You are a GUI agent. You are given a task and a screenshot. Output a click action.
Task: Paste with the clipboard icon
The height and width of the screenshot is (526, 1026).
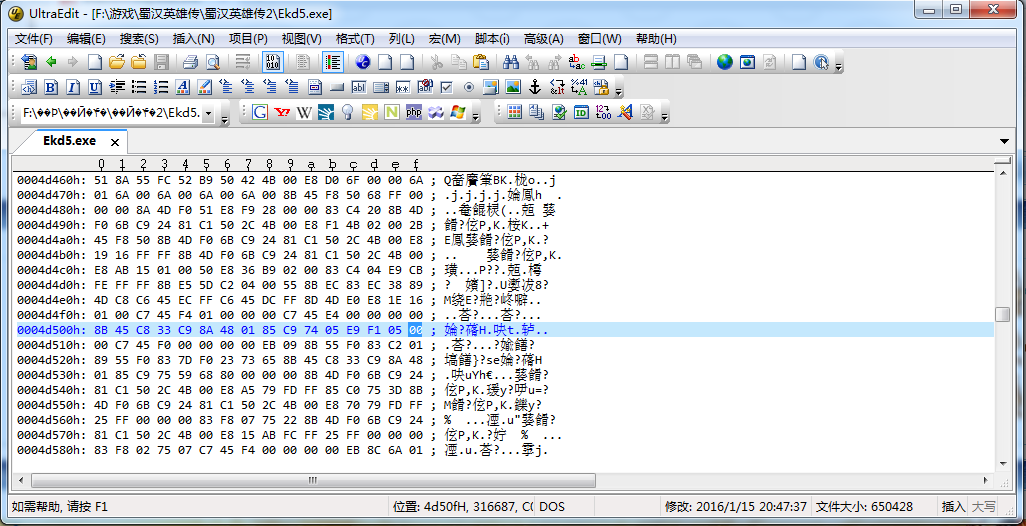tap(481, 62)
